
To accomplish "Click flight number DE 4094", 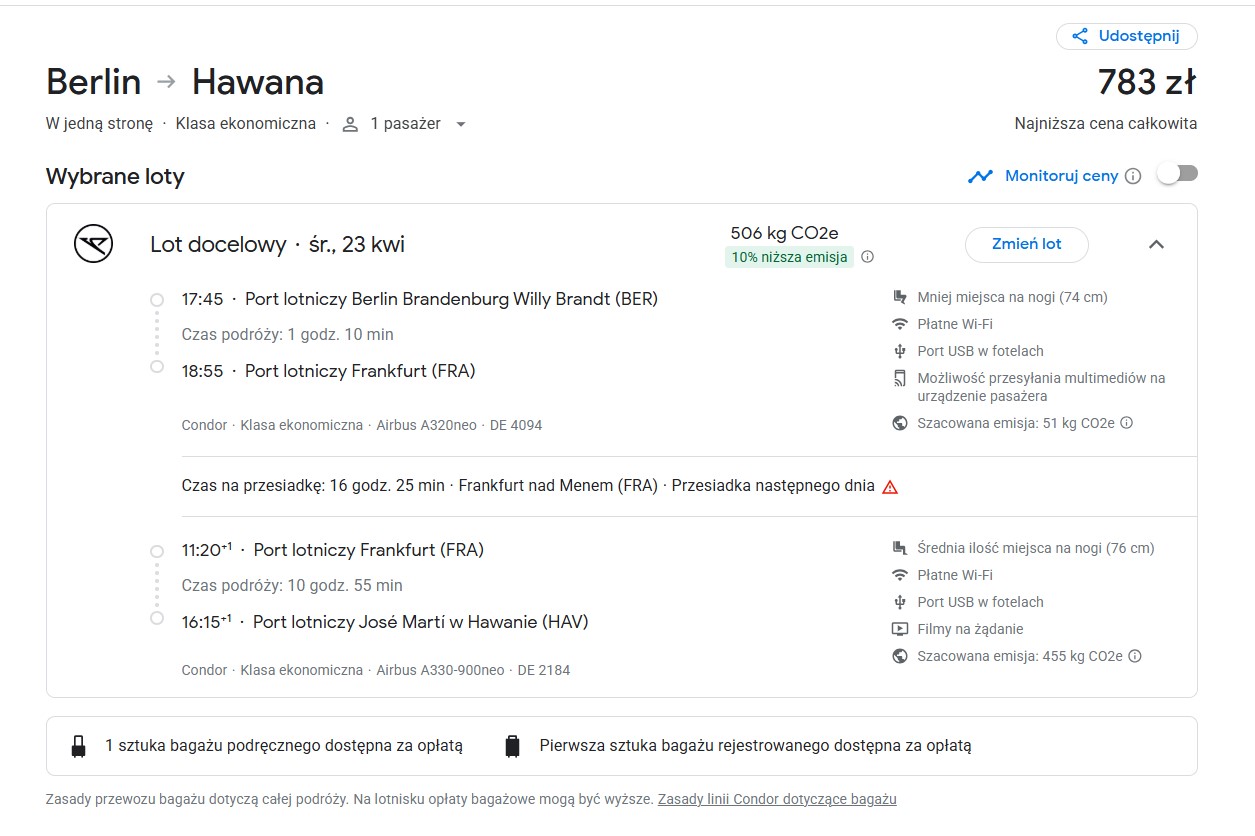I will pyautogui.click(x=516, y=425).
